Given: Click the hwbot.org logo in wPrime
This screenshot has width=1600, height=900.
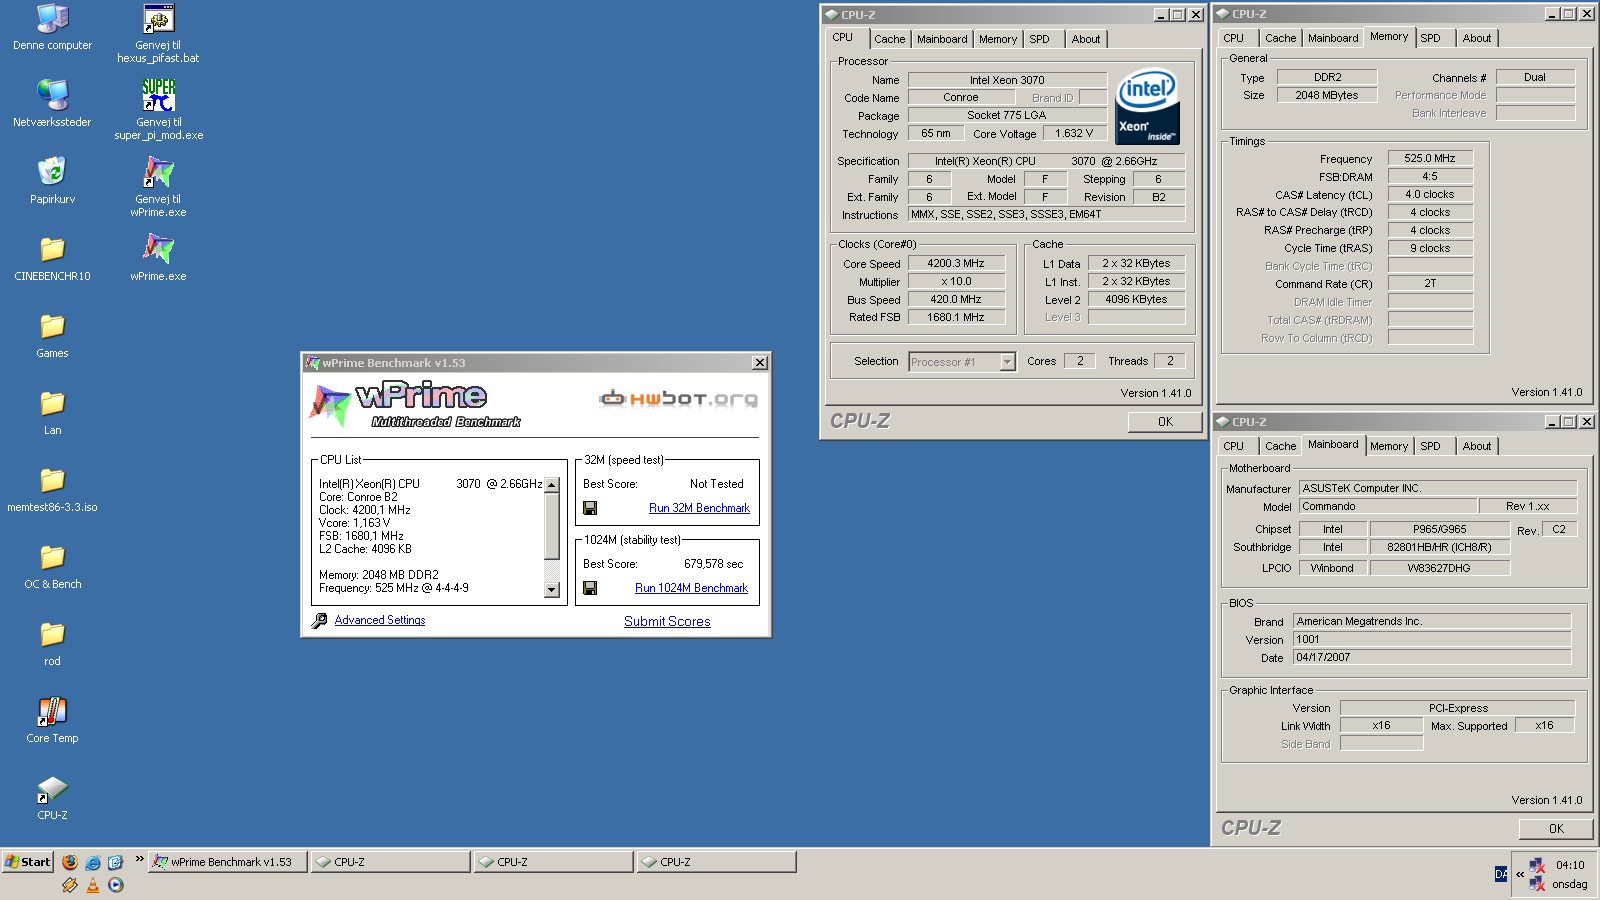Looking at the screenshot, I should pos(678,399).
